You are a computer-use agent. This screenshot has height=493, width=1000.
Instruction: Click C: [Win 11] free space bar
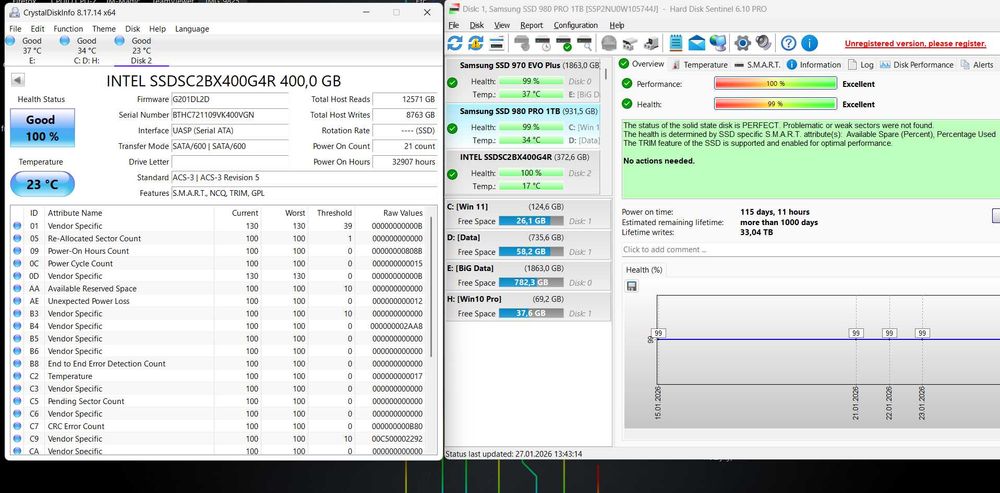531,221
